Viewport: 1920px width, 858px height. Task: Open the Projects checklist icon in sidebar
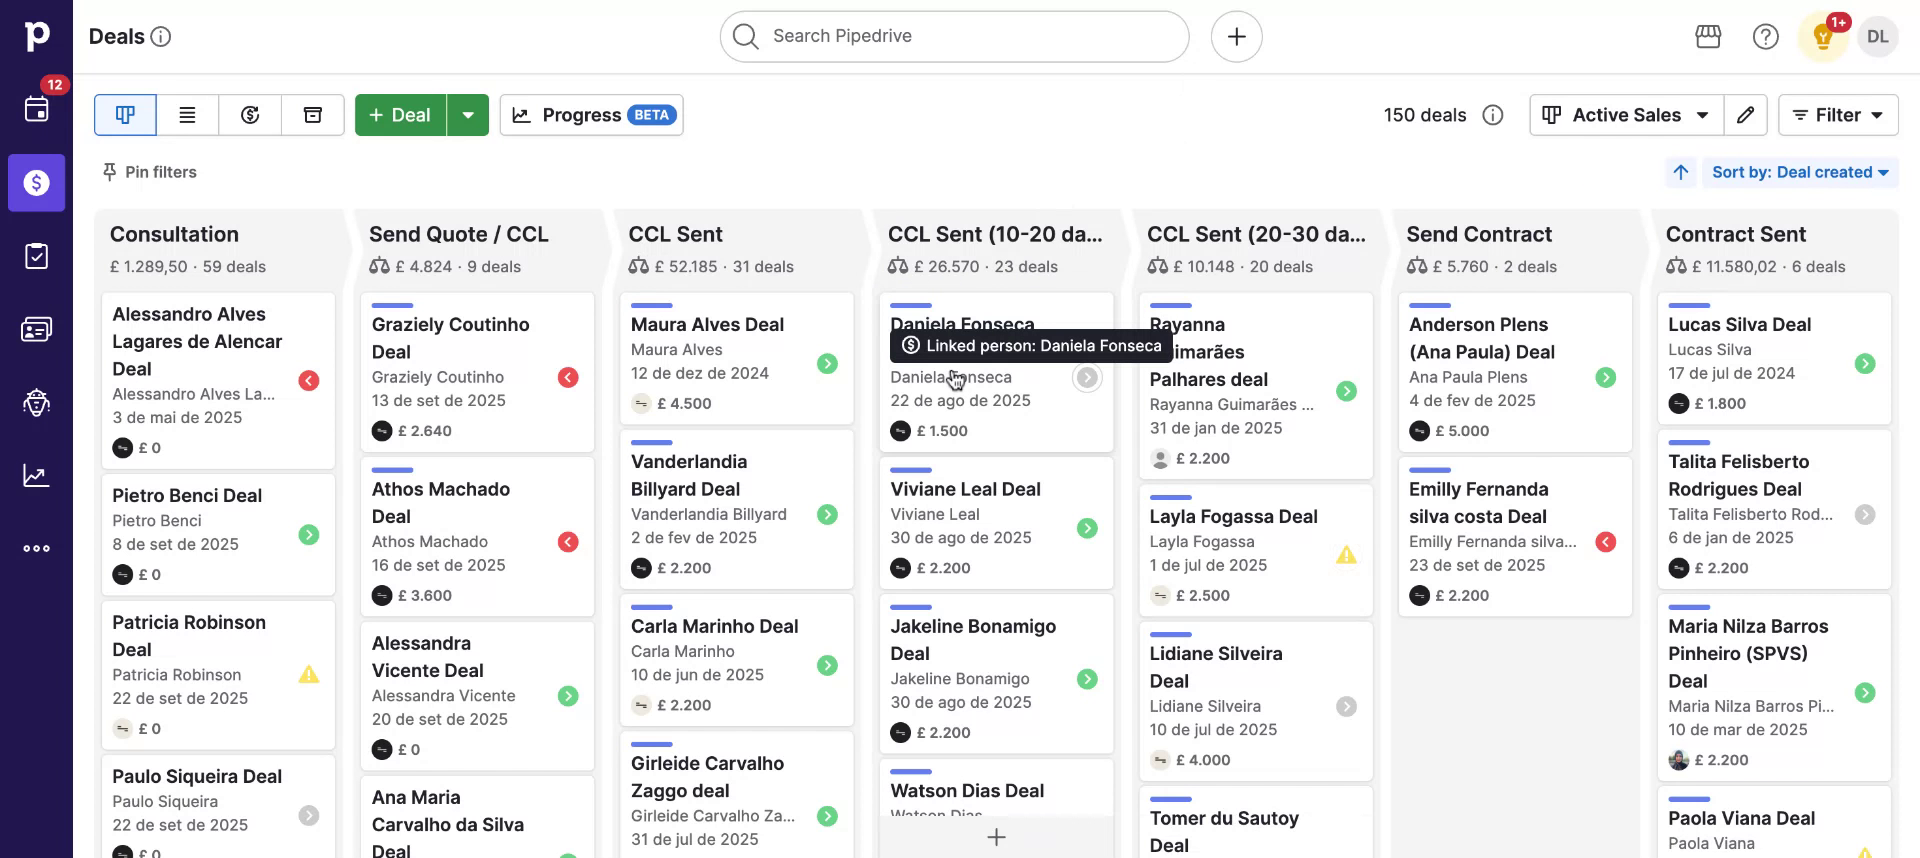tap(36, 256)
